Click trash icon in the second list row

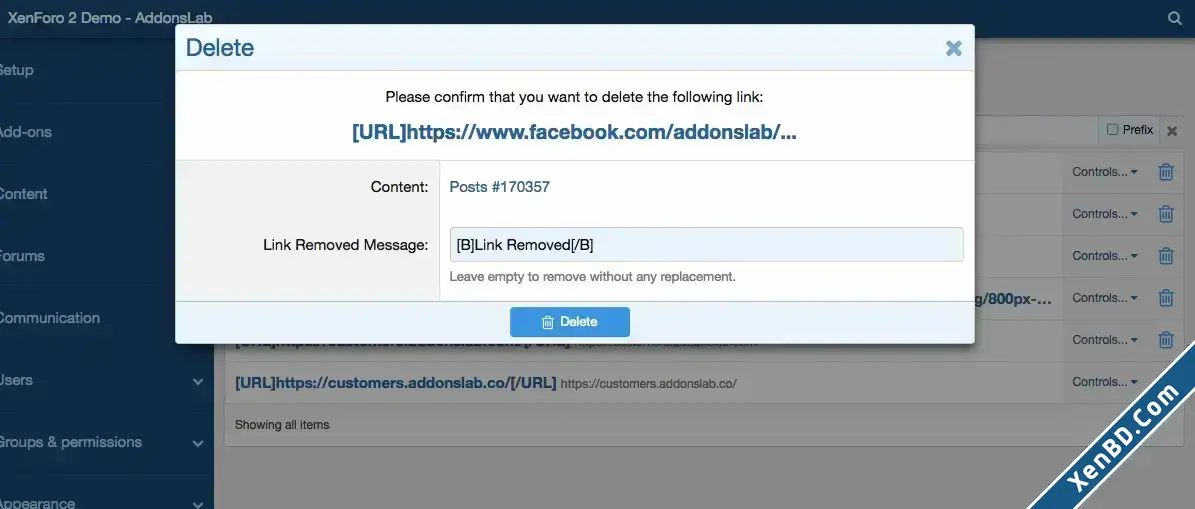[x=1166, y=214]
